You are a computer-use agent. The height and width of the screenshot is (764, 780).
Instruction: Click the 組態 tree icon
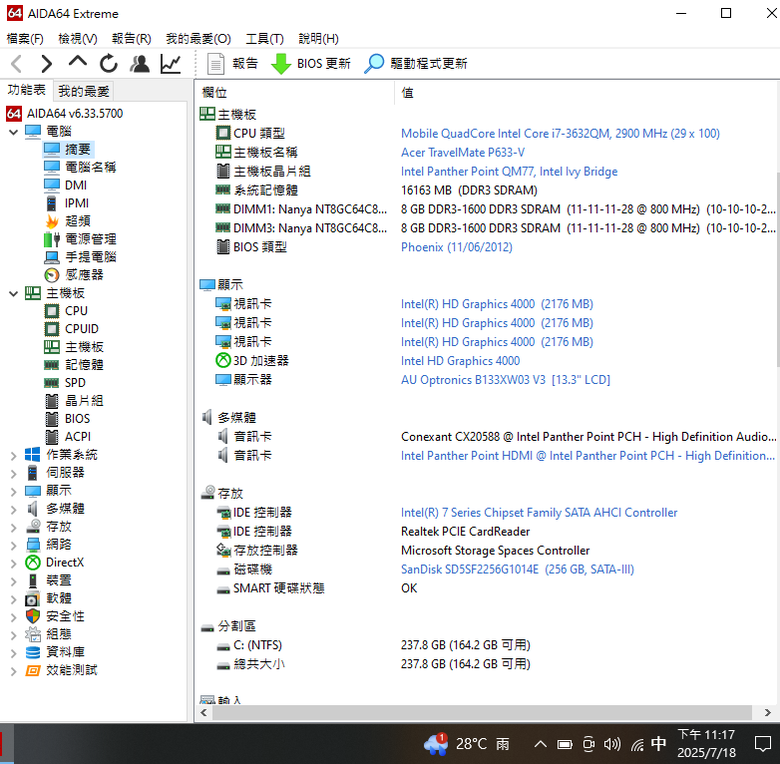point(33,635)
